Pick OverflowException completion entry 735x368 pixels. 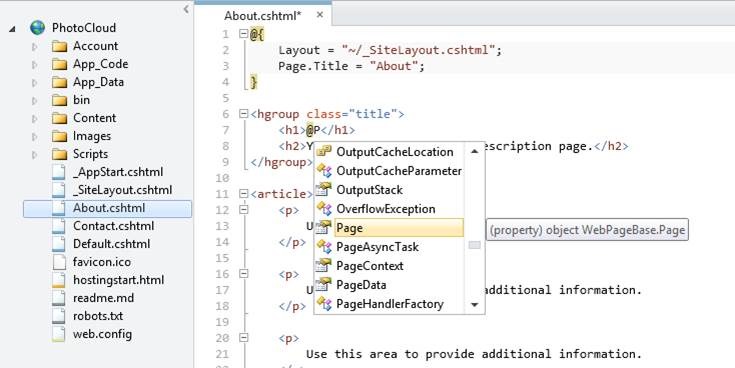tap(386, 209)
